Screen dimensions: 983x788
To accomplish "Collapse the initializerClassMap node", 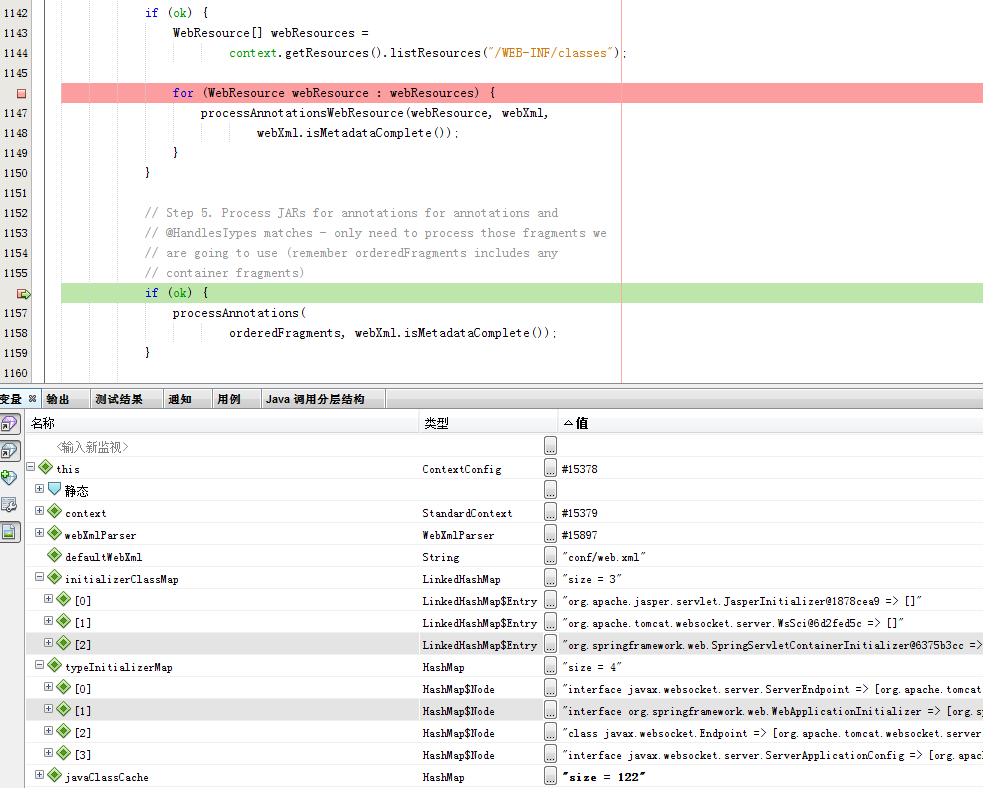I will (39, 577).
